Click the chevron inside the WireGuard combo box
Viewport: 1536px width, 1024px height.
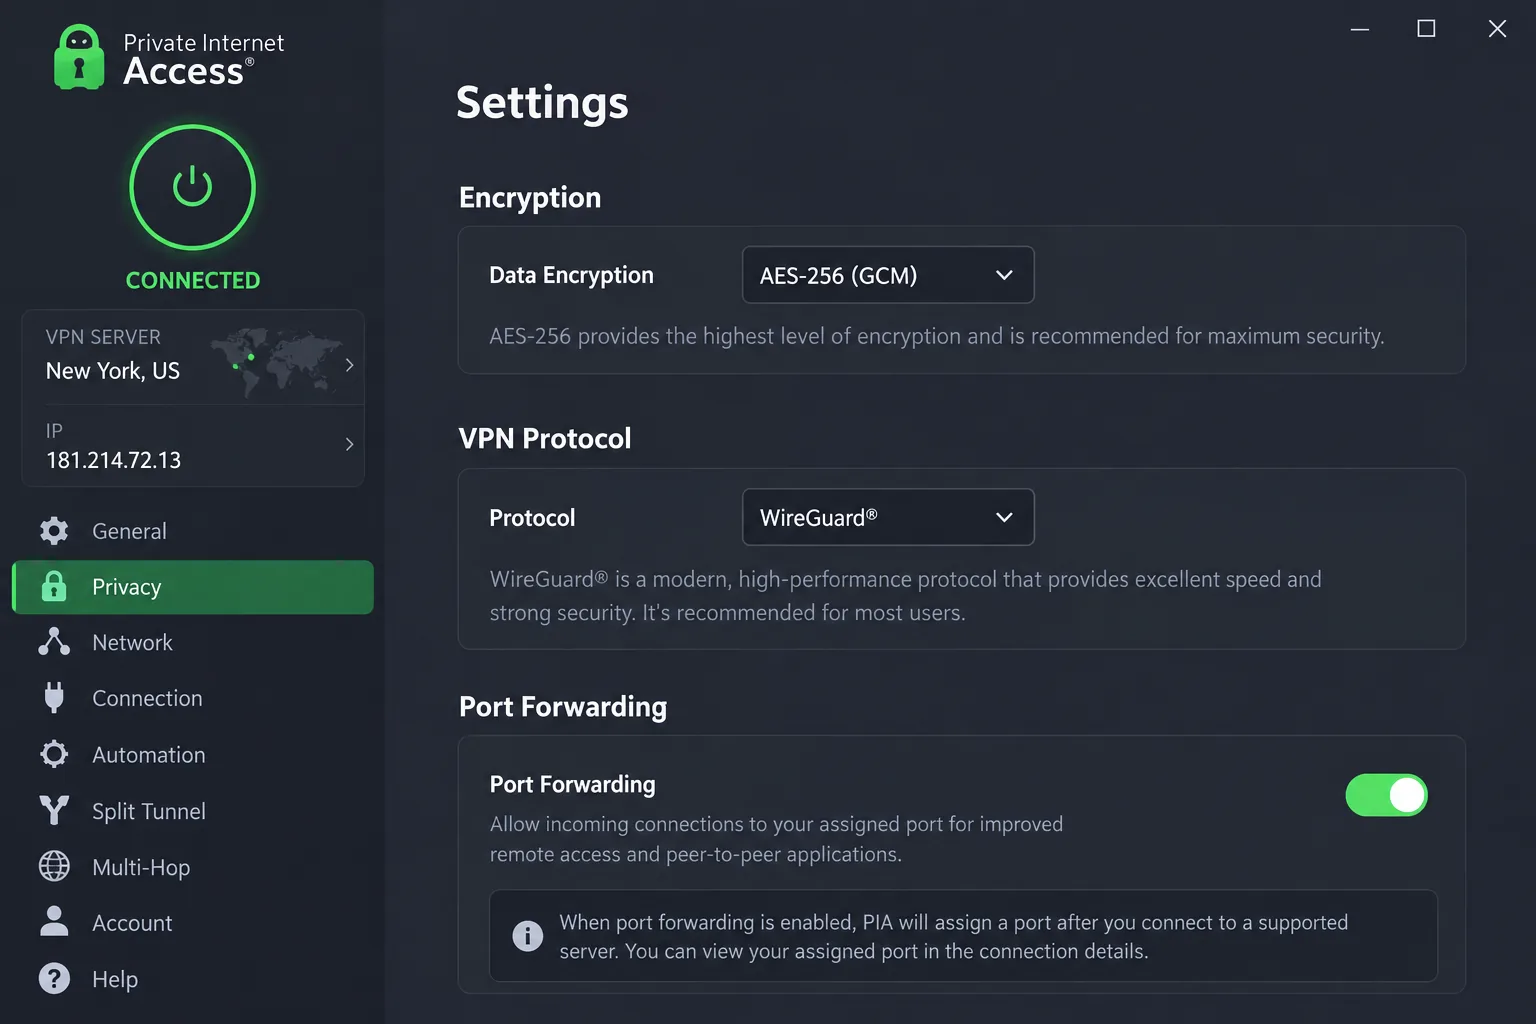(1004, 517)
